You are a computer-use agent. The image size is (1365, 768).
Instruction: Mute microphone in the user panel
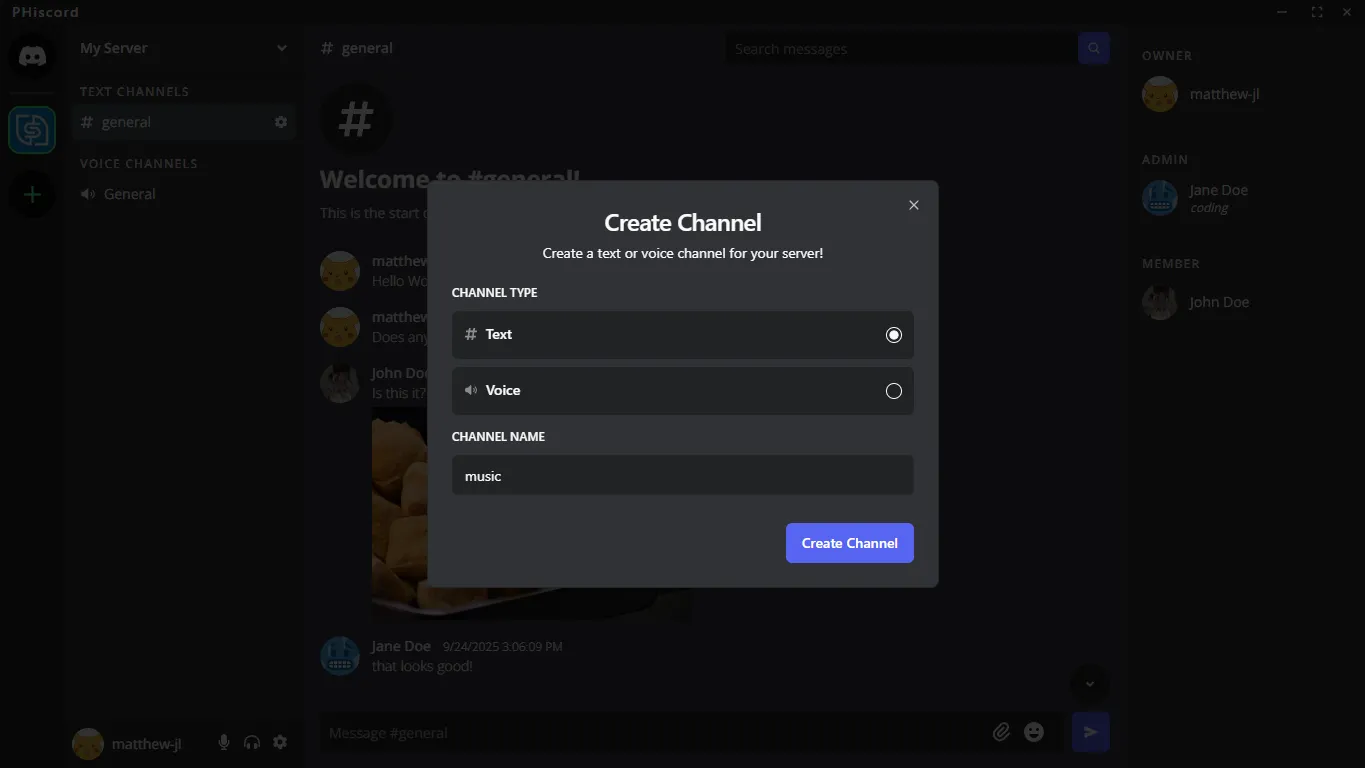pyautogui.click(x=224, y=742)
